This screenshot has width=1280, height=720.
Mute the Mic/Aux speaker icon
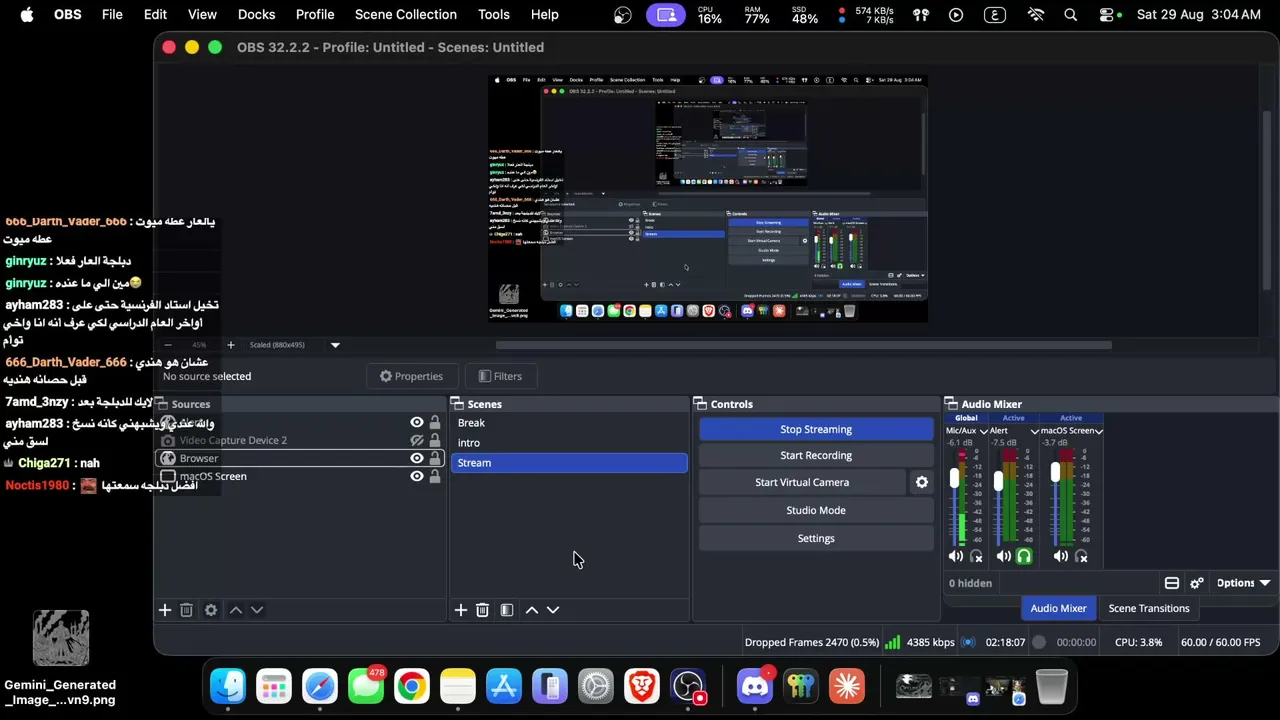[956, 556]
